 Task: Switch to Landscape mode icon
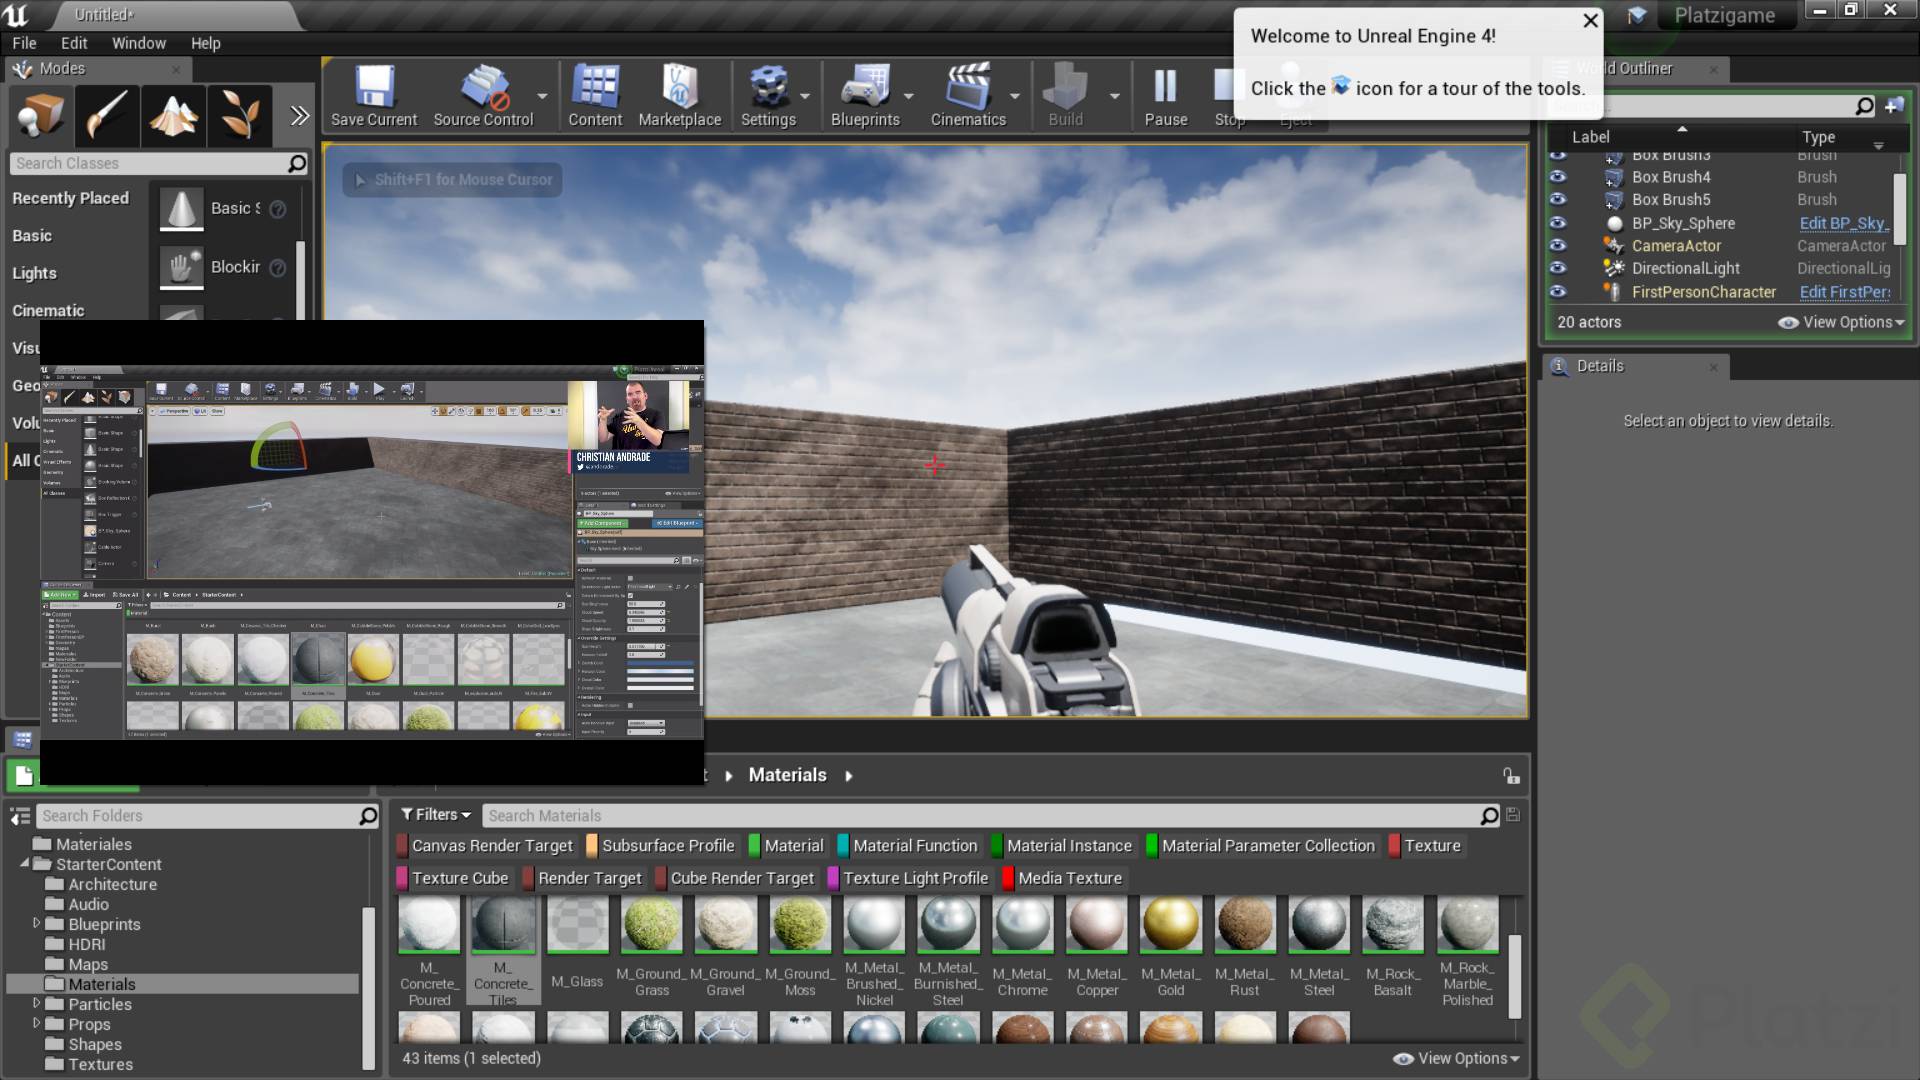coord(173,116)
